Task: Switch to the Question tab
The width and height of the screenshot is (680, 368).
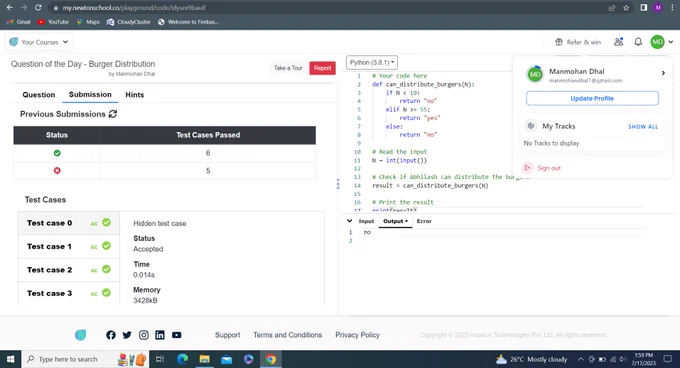Action: point(39,94)
